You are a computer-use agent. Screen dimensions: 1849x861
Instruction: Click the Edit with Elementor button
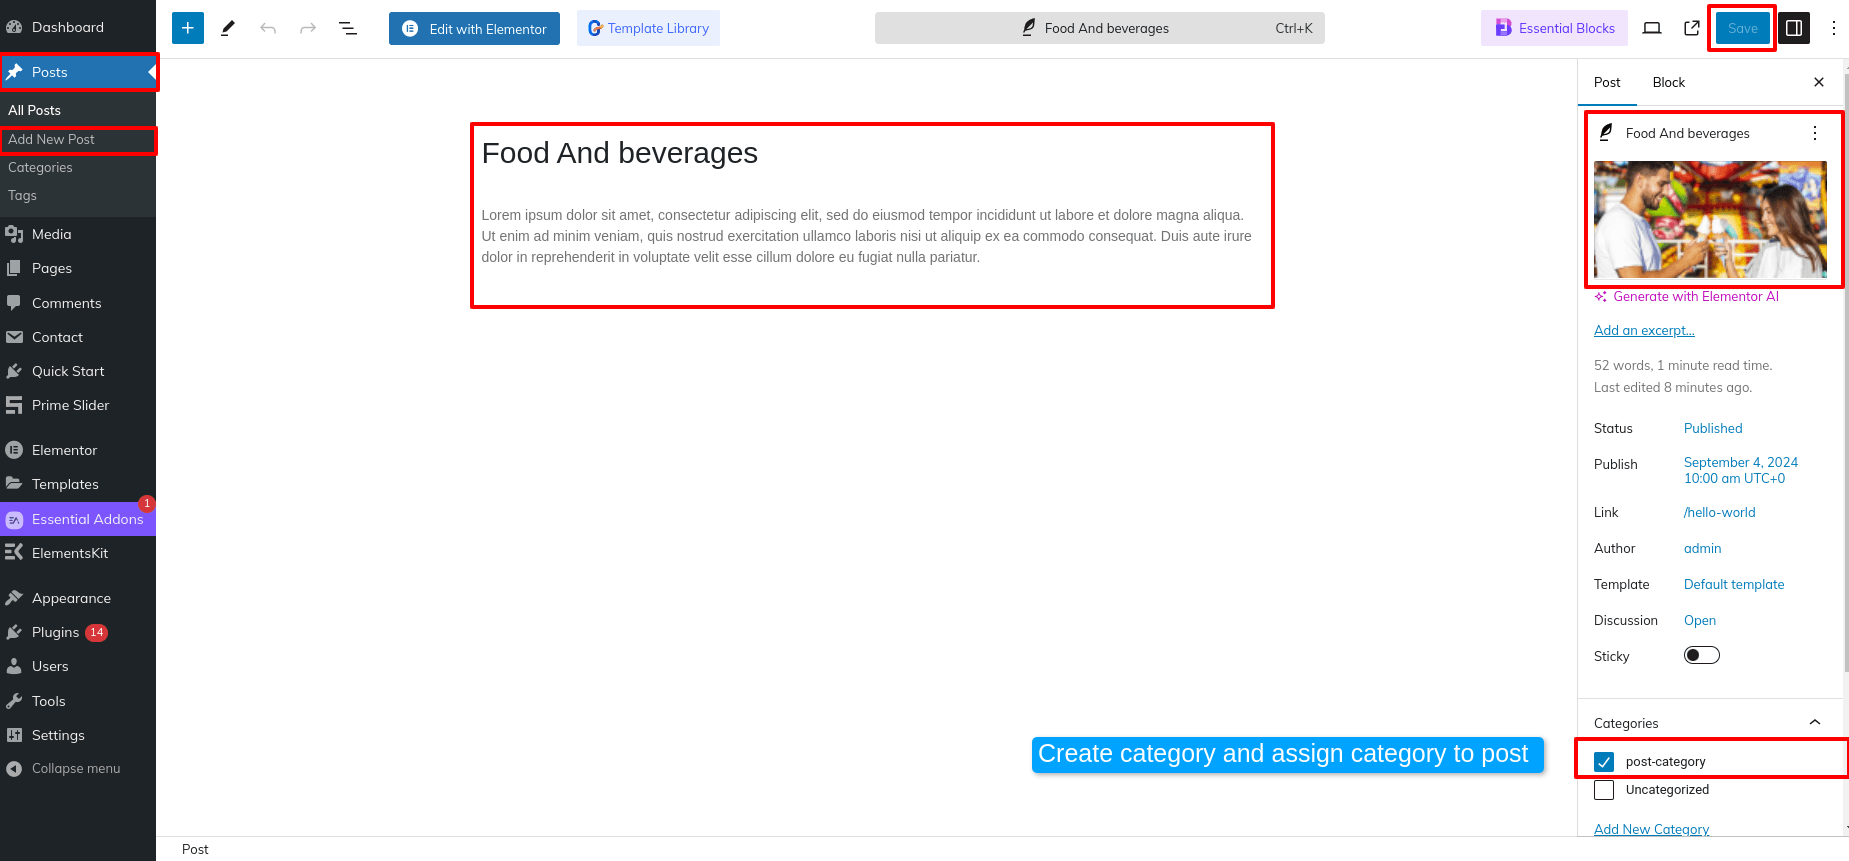pyautogui.click(x=474, y=29)
